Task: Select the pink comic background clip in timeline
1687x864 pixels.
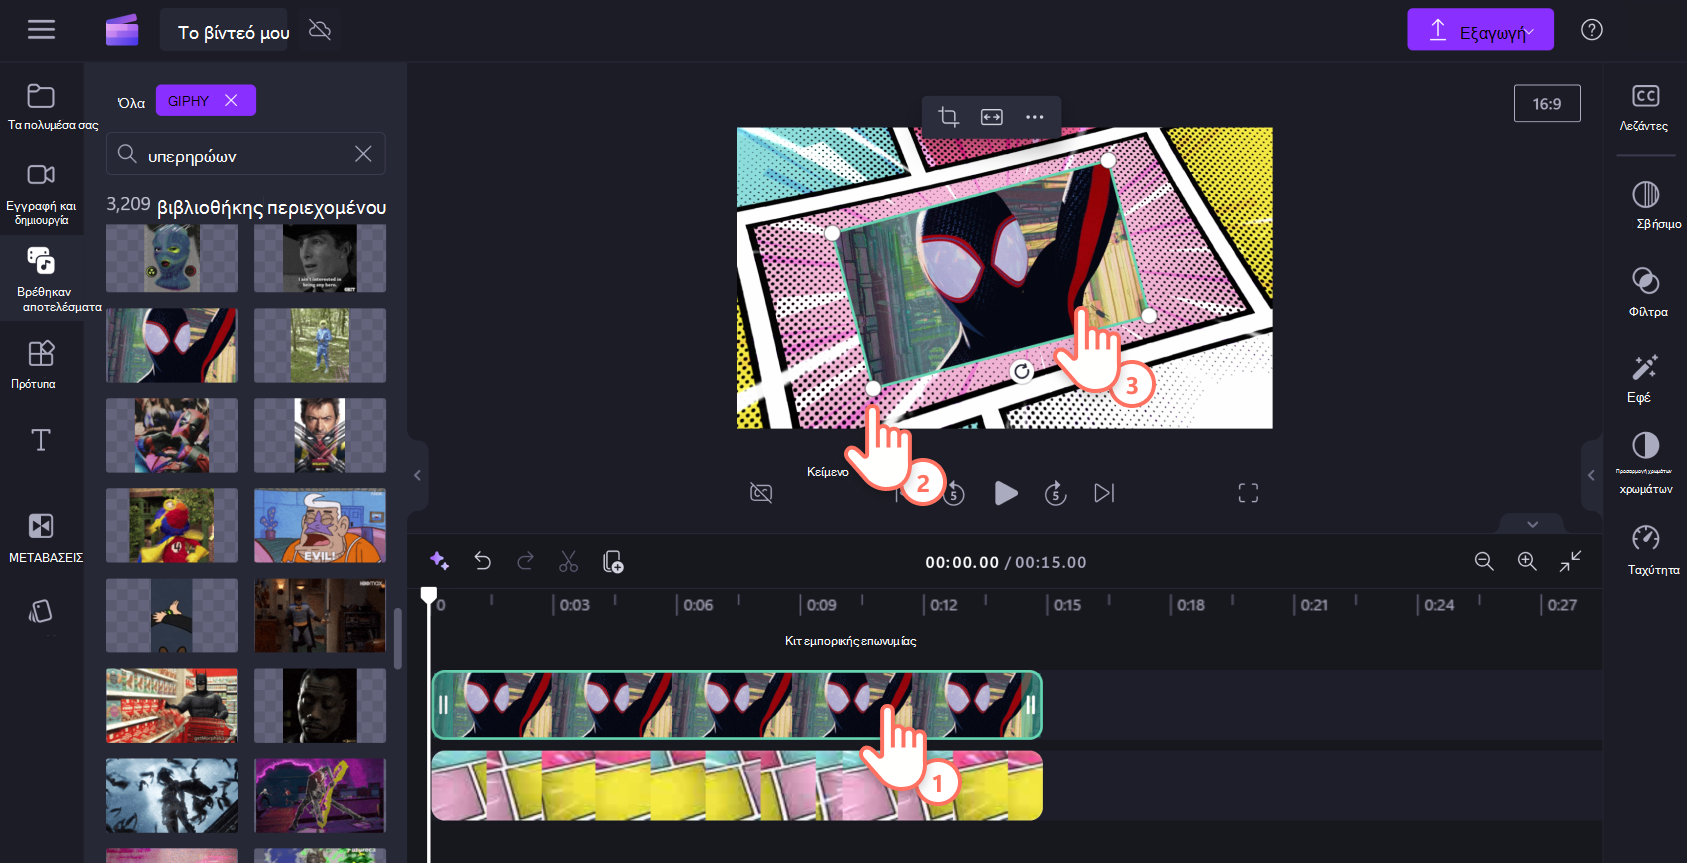Action: (737, 786)
